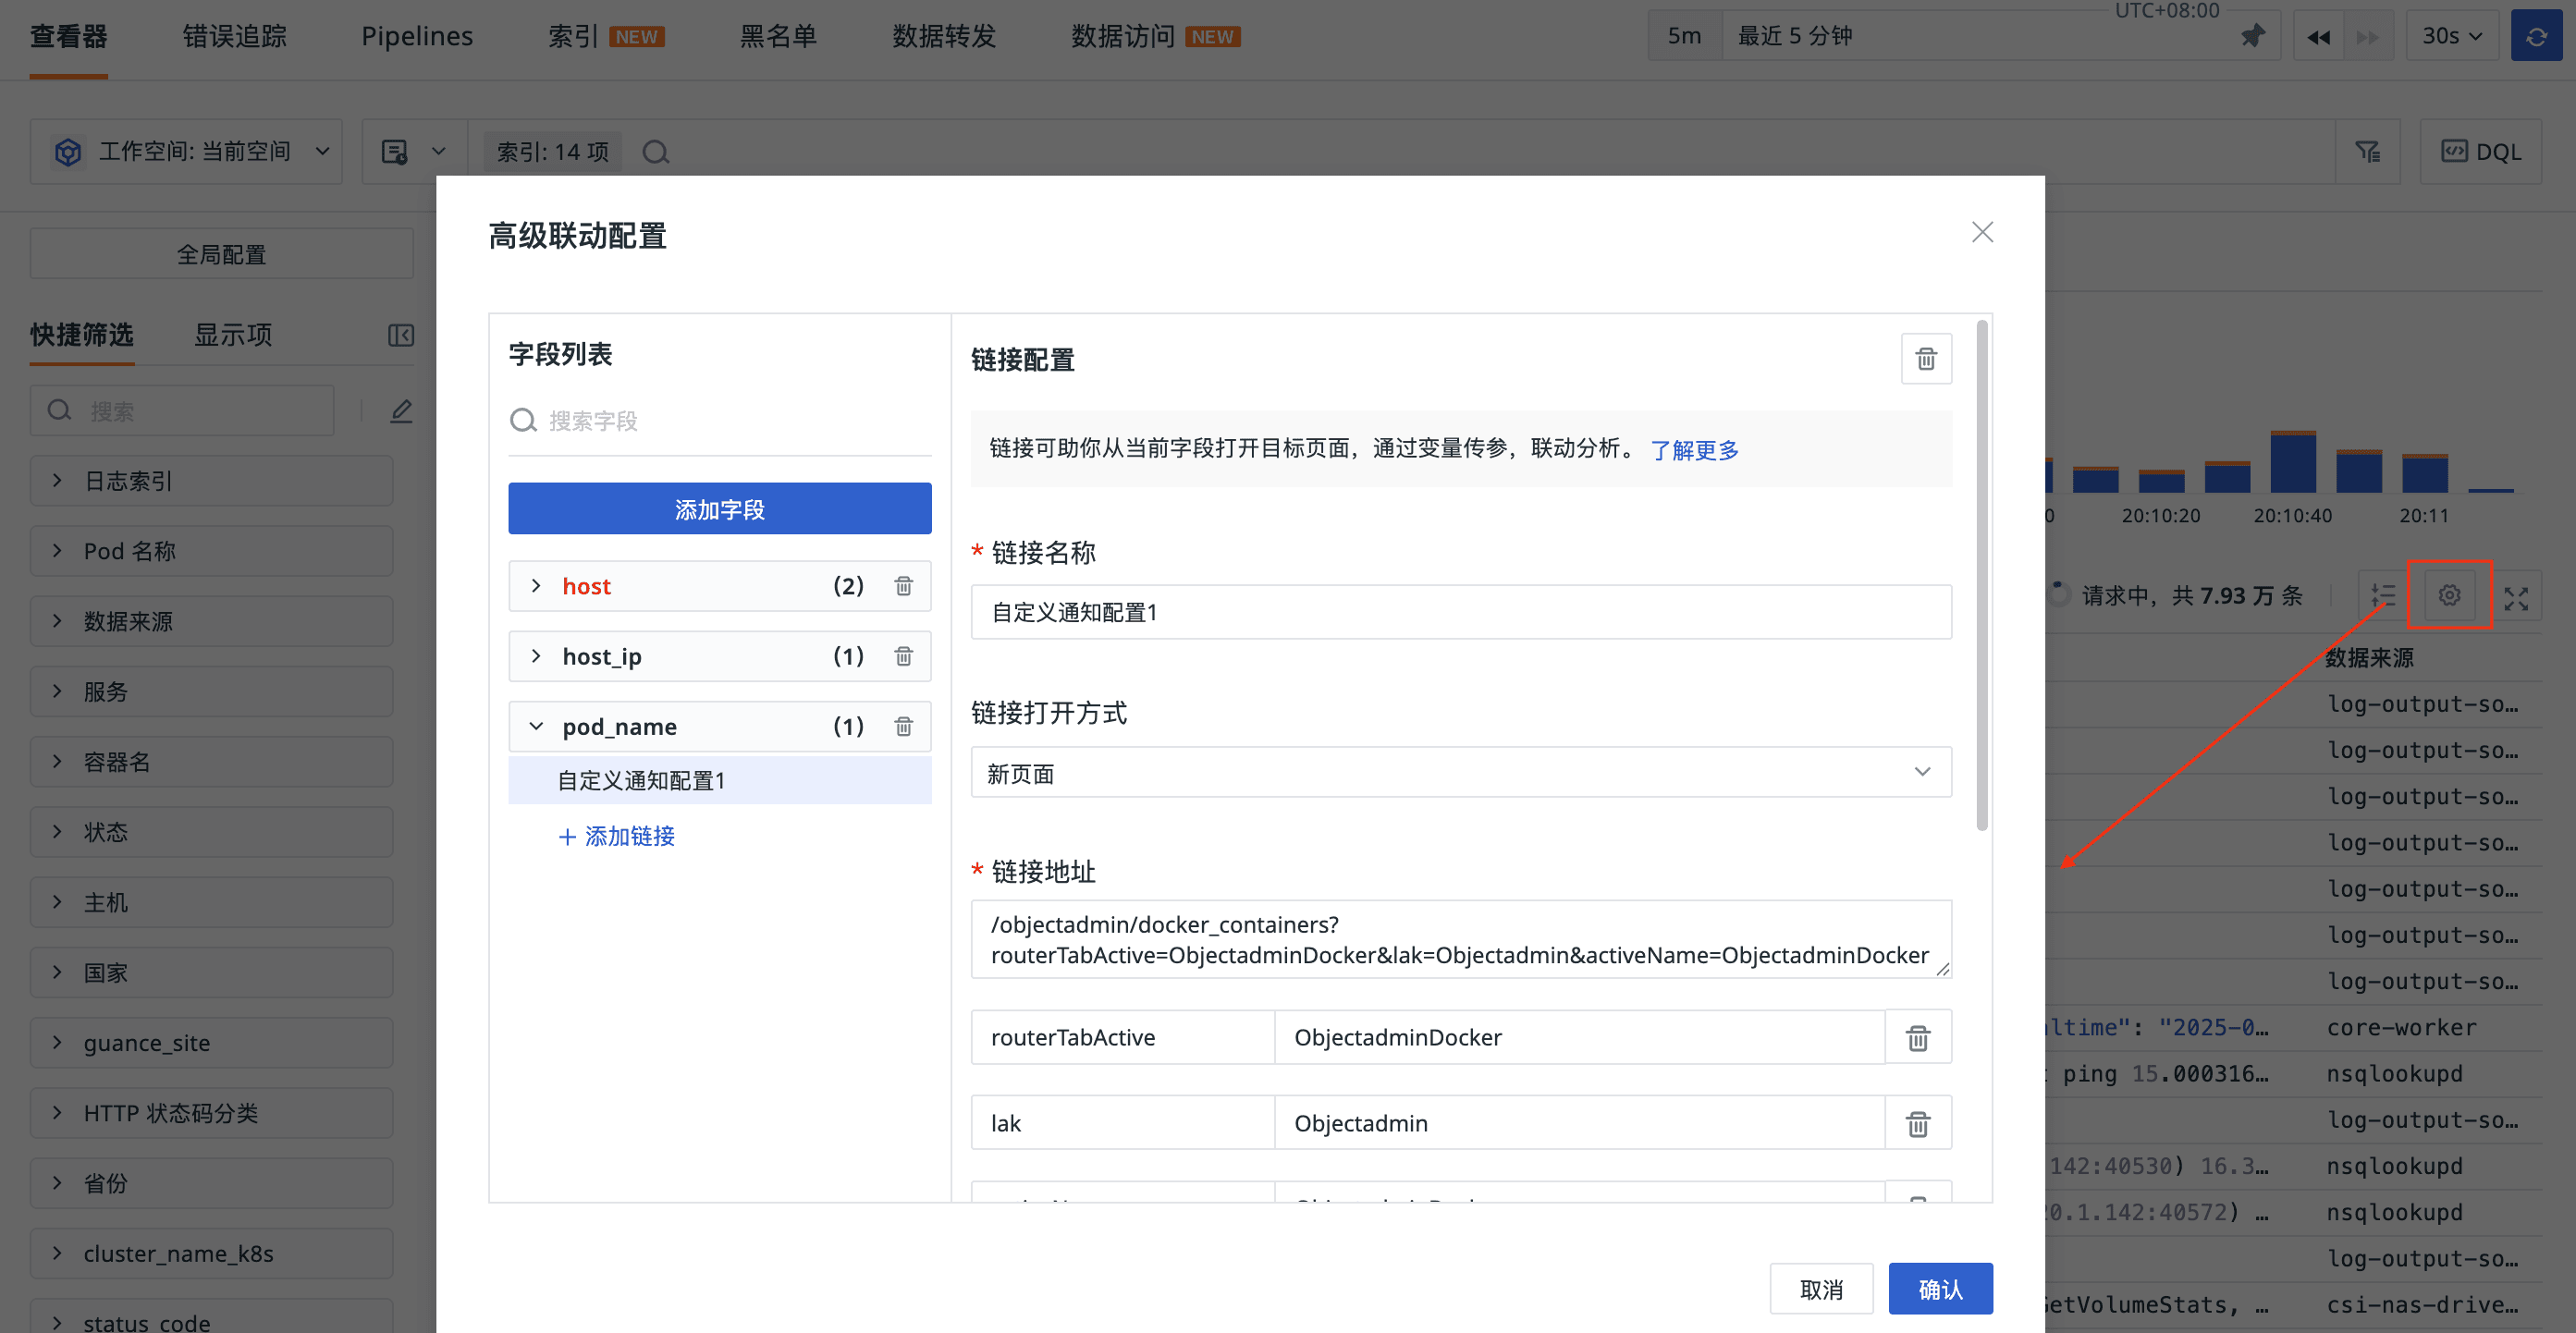The width and height of the screenshot is (2576, 1333).
Task: Open settings gear icon in log list
Action: [2448, 596]
